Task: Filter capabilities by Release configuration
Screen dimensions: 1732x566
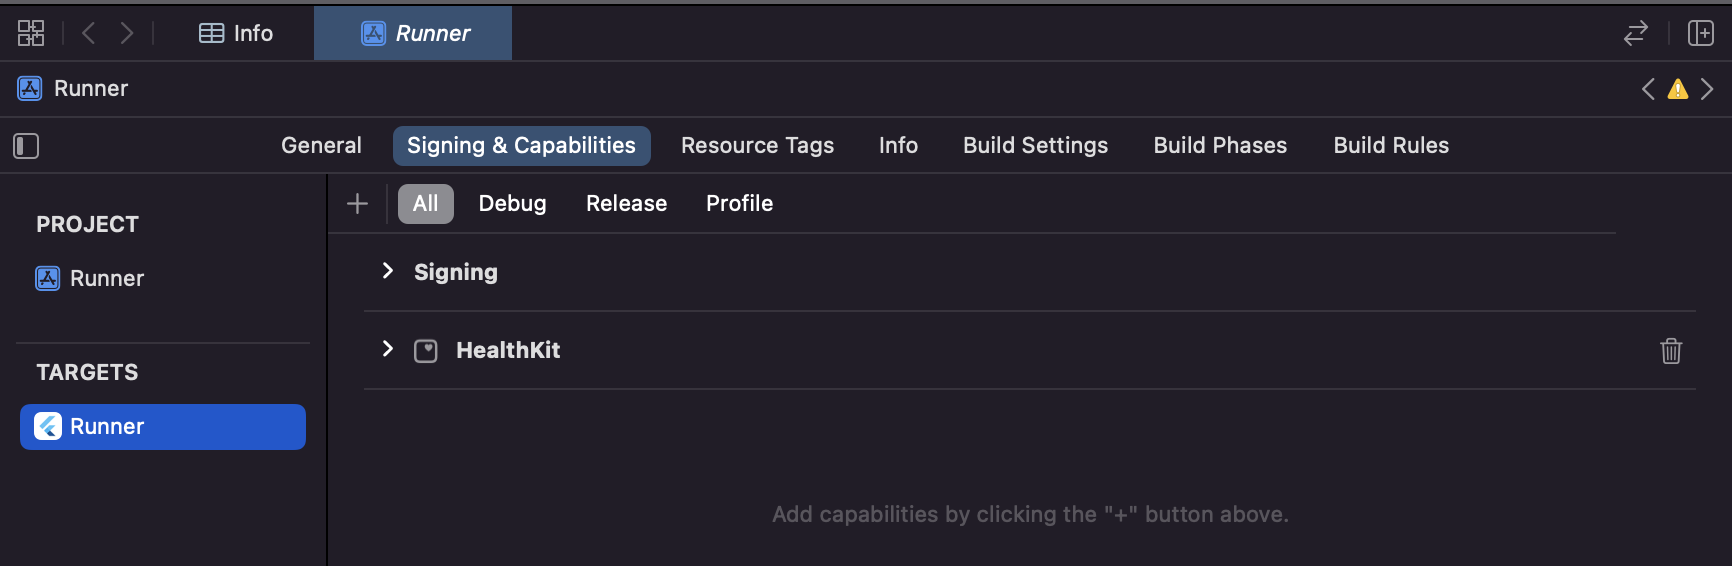Action: (626, 203)
